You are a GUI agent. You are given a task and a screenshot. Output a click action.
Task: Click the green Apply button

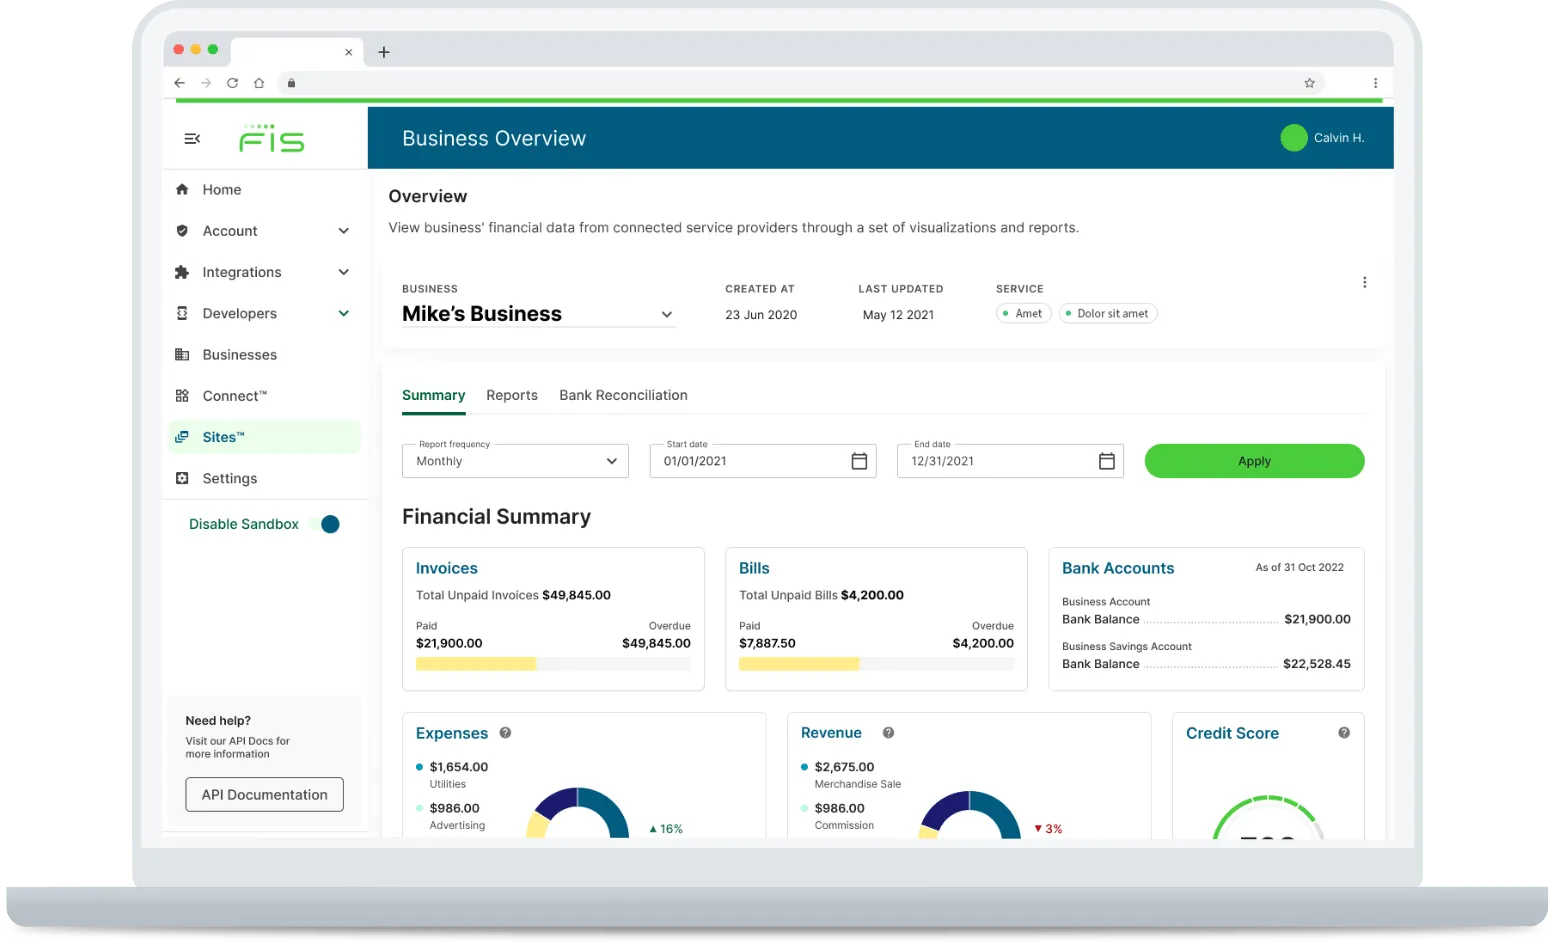(x=1254, y=461)
